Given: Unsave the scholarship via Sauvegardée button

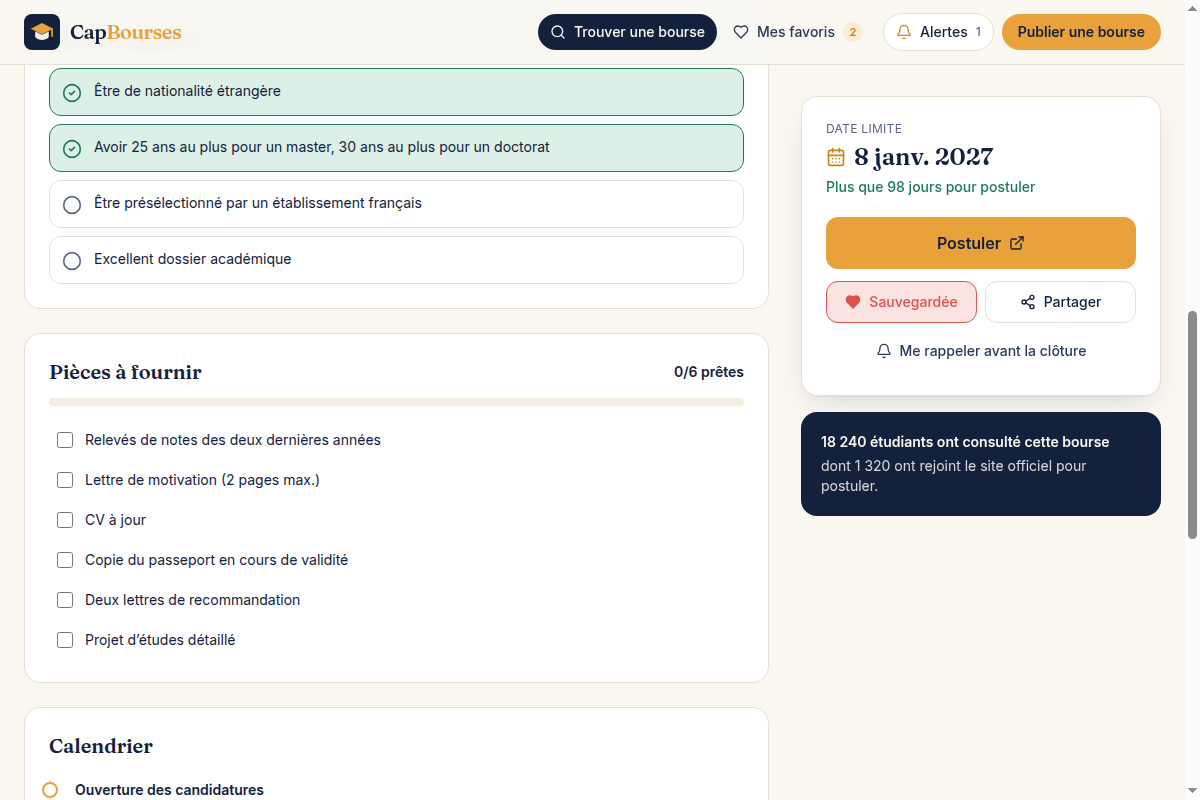Looking at the screenshot, I should 901,302.
